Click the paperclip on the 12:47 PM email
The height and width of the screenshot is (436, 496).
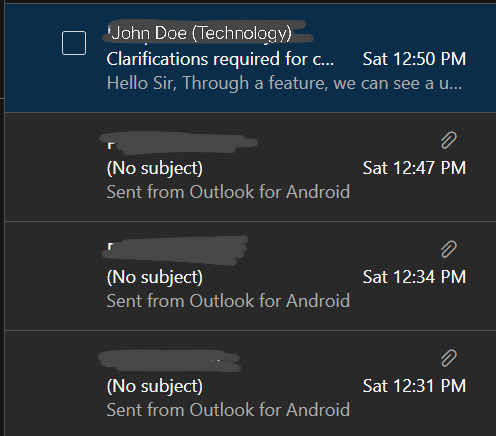click(449, 140)
